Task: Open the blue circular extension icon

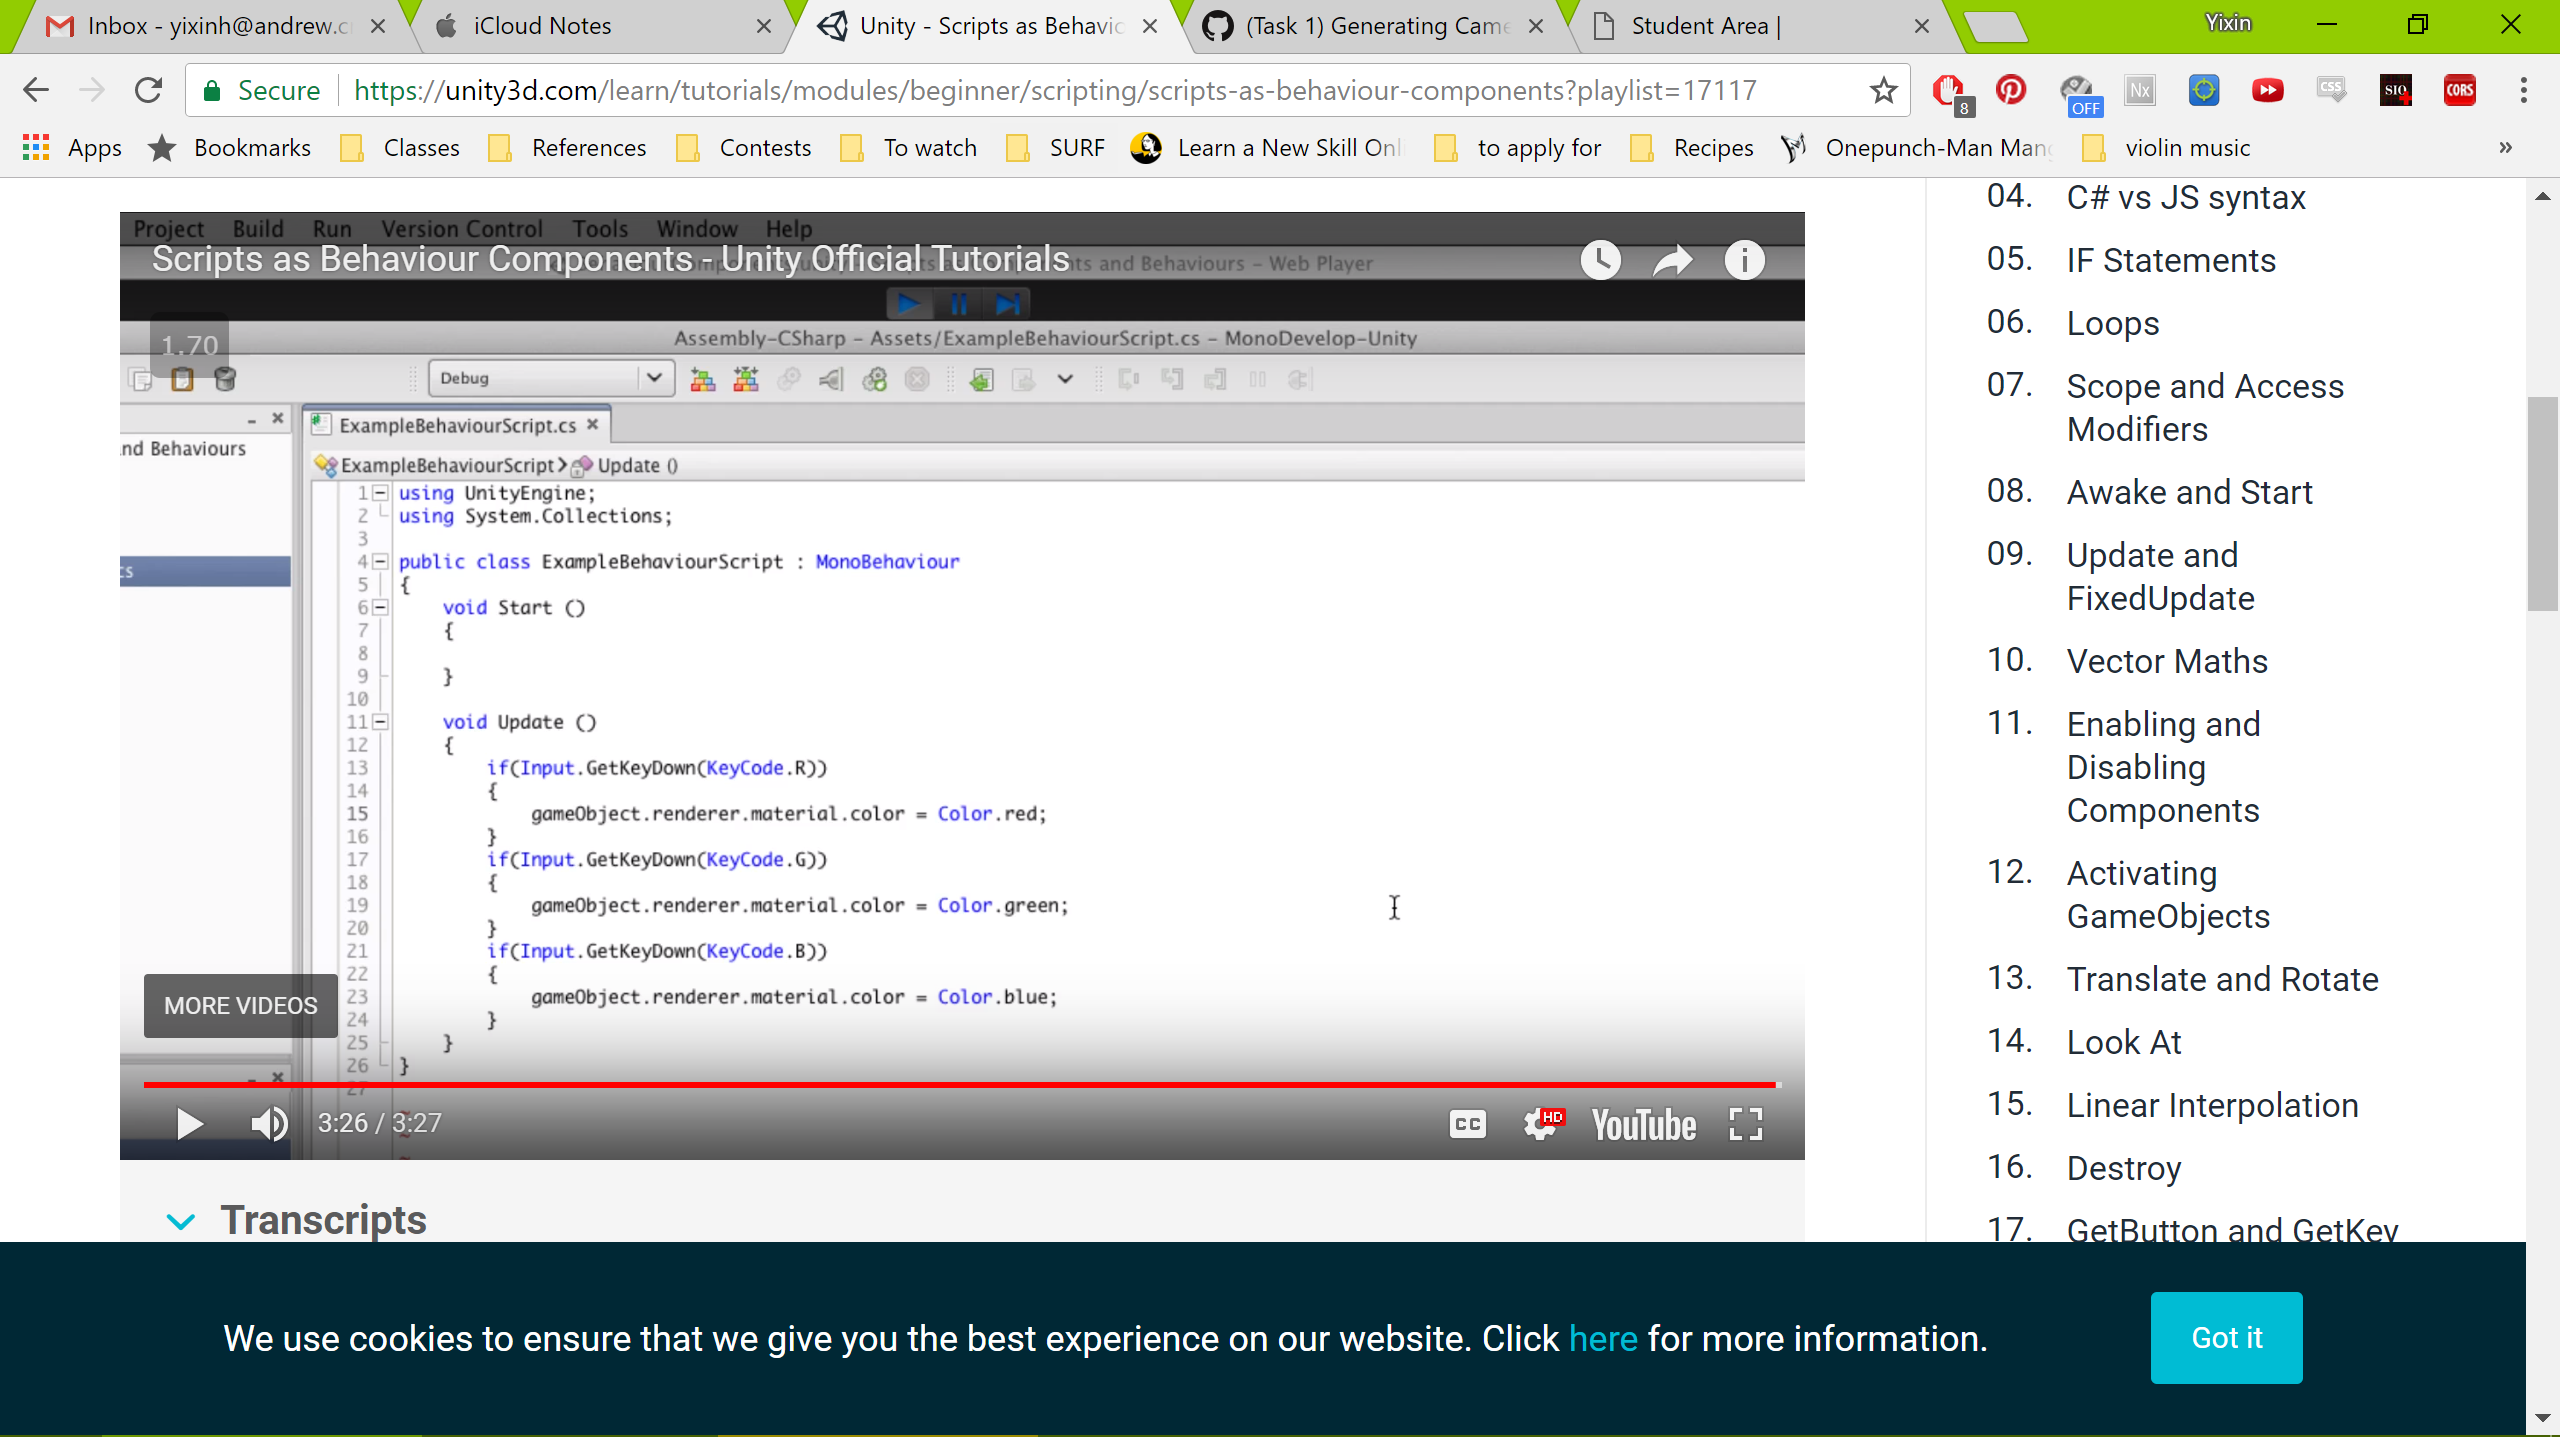Action: 2203,90
